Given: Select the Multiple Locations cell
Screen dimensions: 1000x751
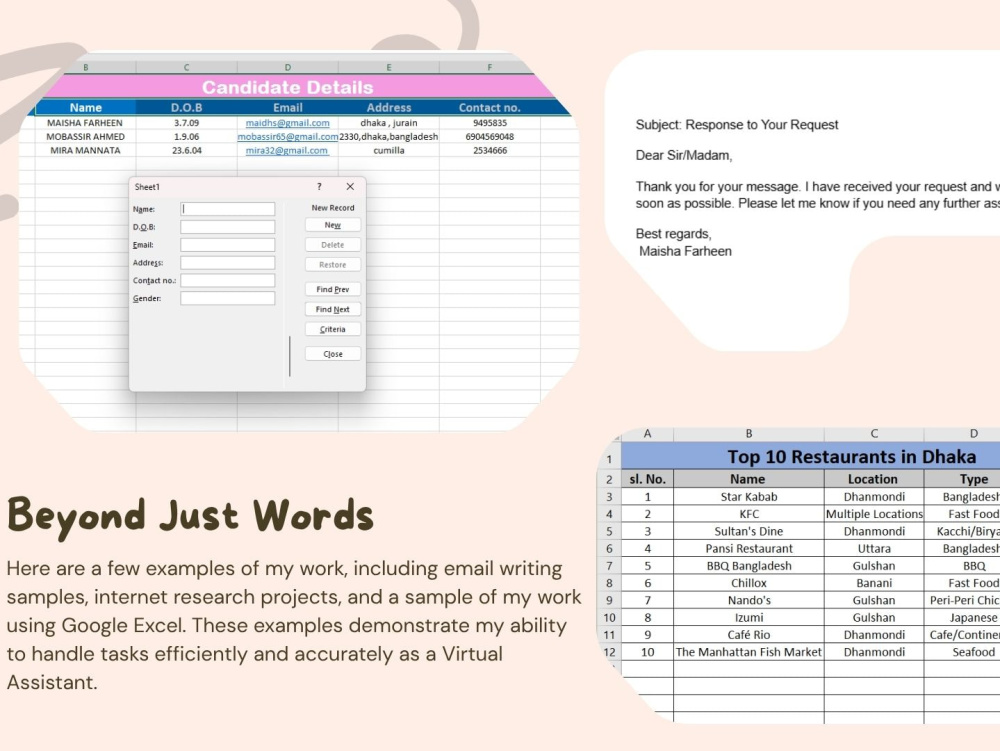Looking at the screenshot, I should tap(874, 514).
